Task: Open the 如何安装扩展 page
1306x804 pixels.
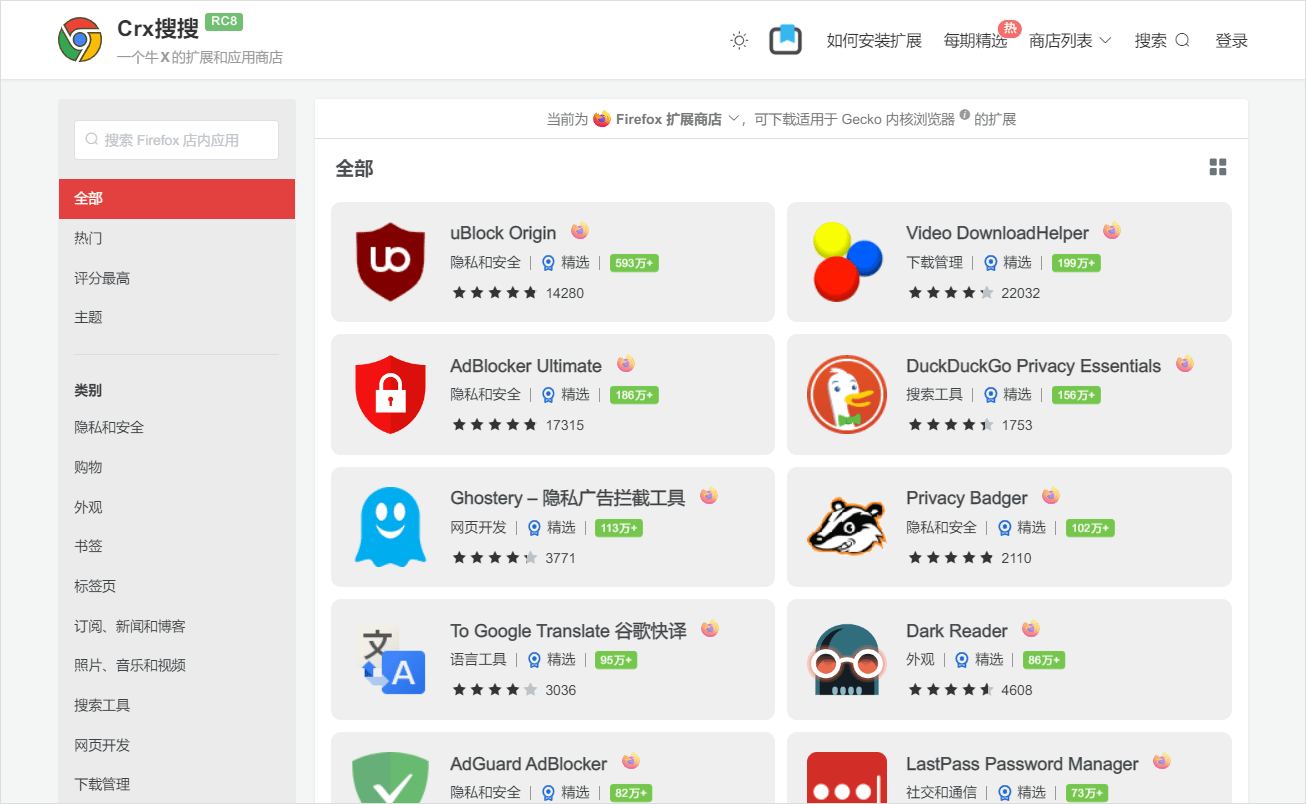Action: 874,41
